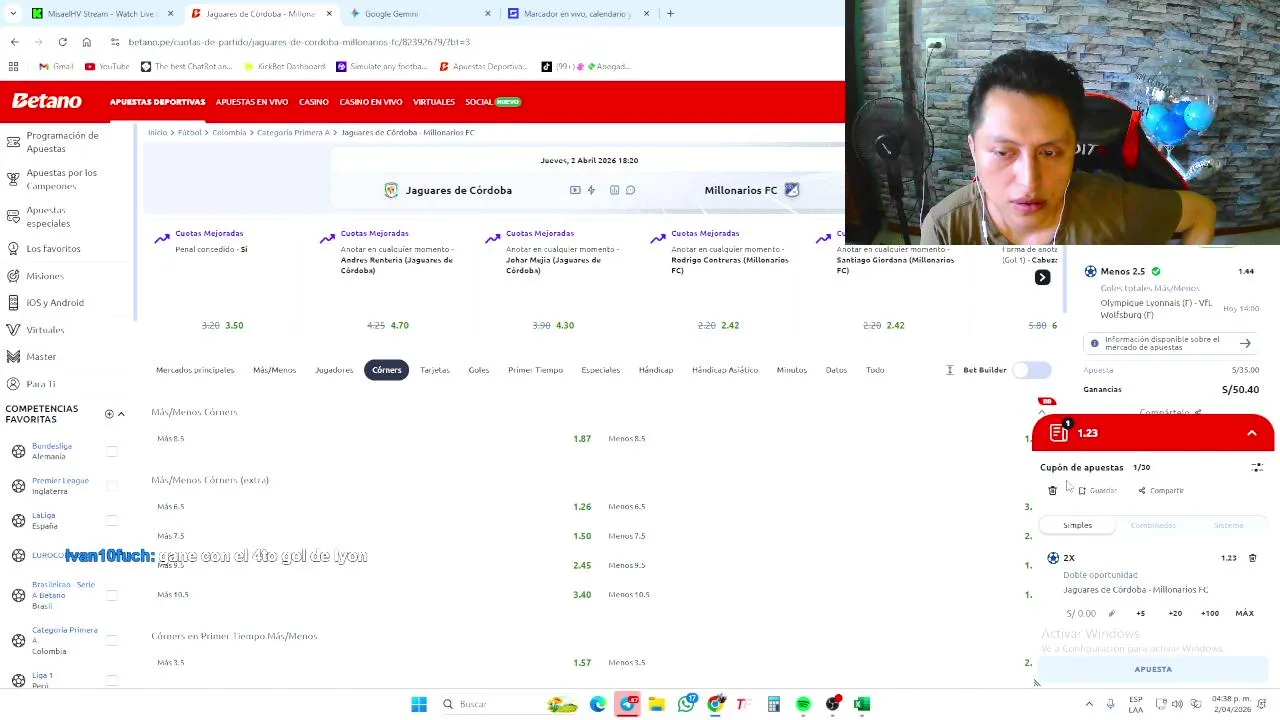Open Programación de Apuestas calendar icon
This screenshot has width=1280, height=720.
(x=13, y=141)
